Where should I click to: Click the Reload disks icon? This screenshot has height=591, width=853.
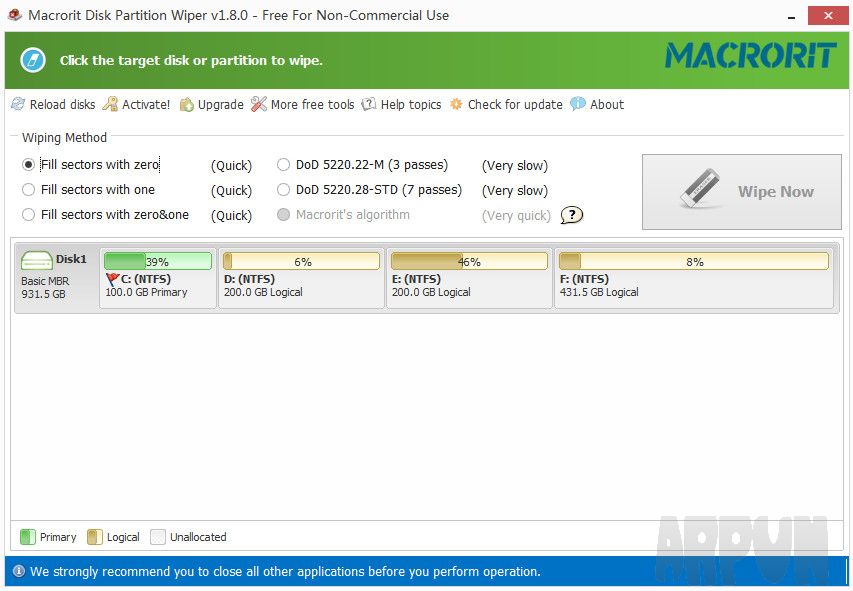pos(18,104)
